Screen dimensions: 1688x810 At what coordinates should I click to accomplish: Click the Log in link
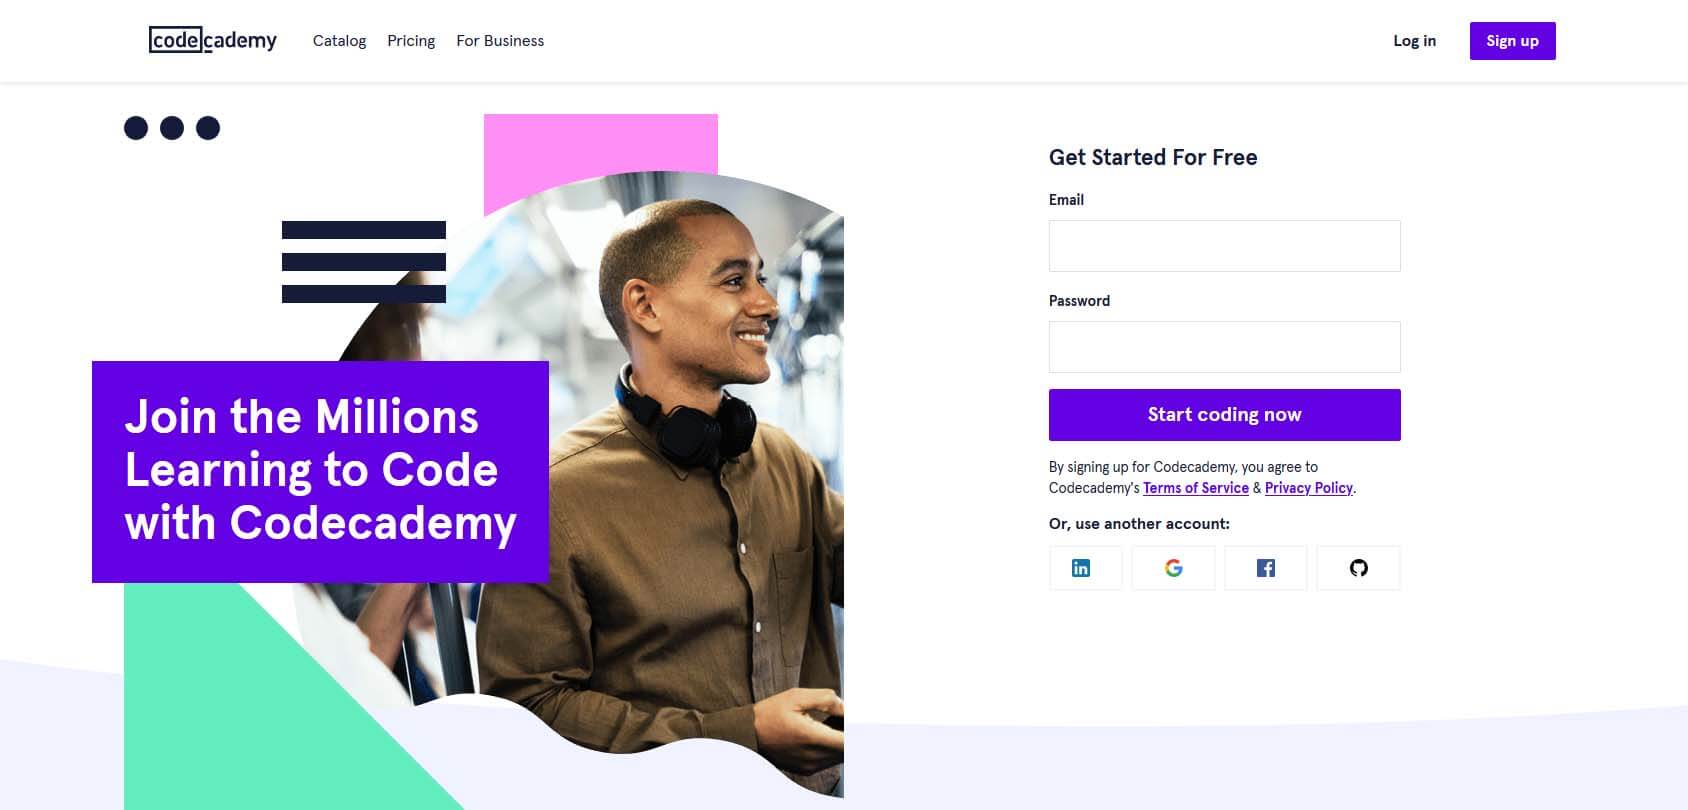coord(1414,41)
